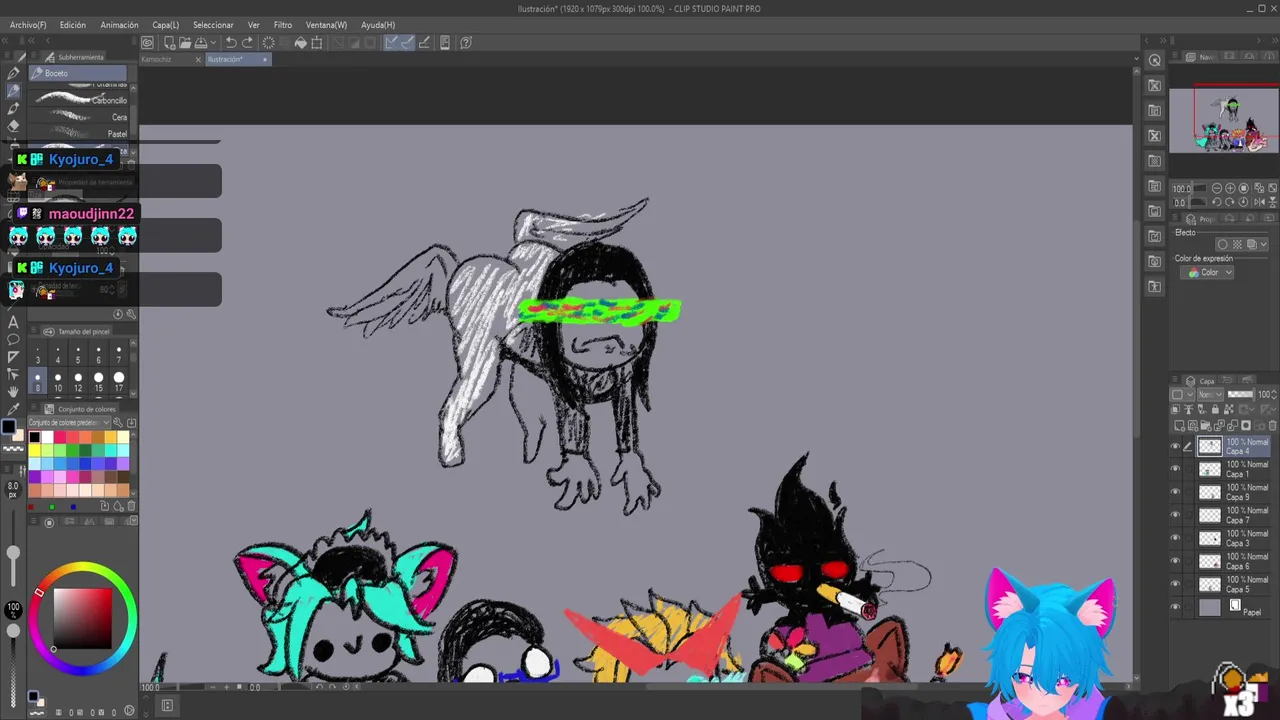The image size is (1280, 720).
Task: Close the Kamochiz canvas tab
Action: click(x=198, y=59)
